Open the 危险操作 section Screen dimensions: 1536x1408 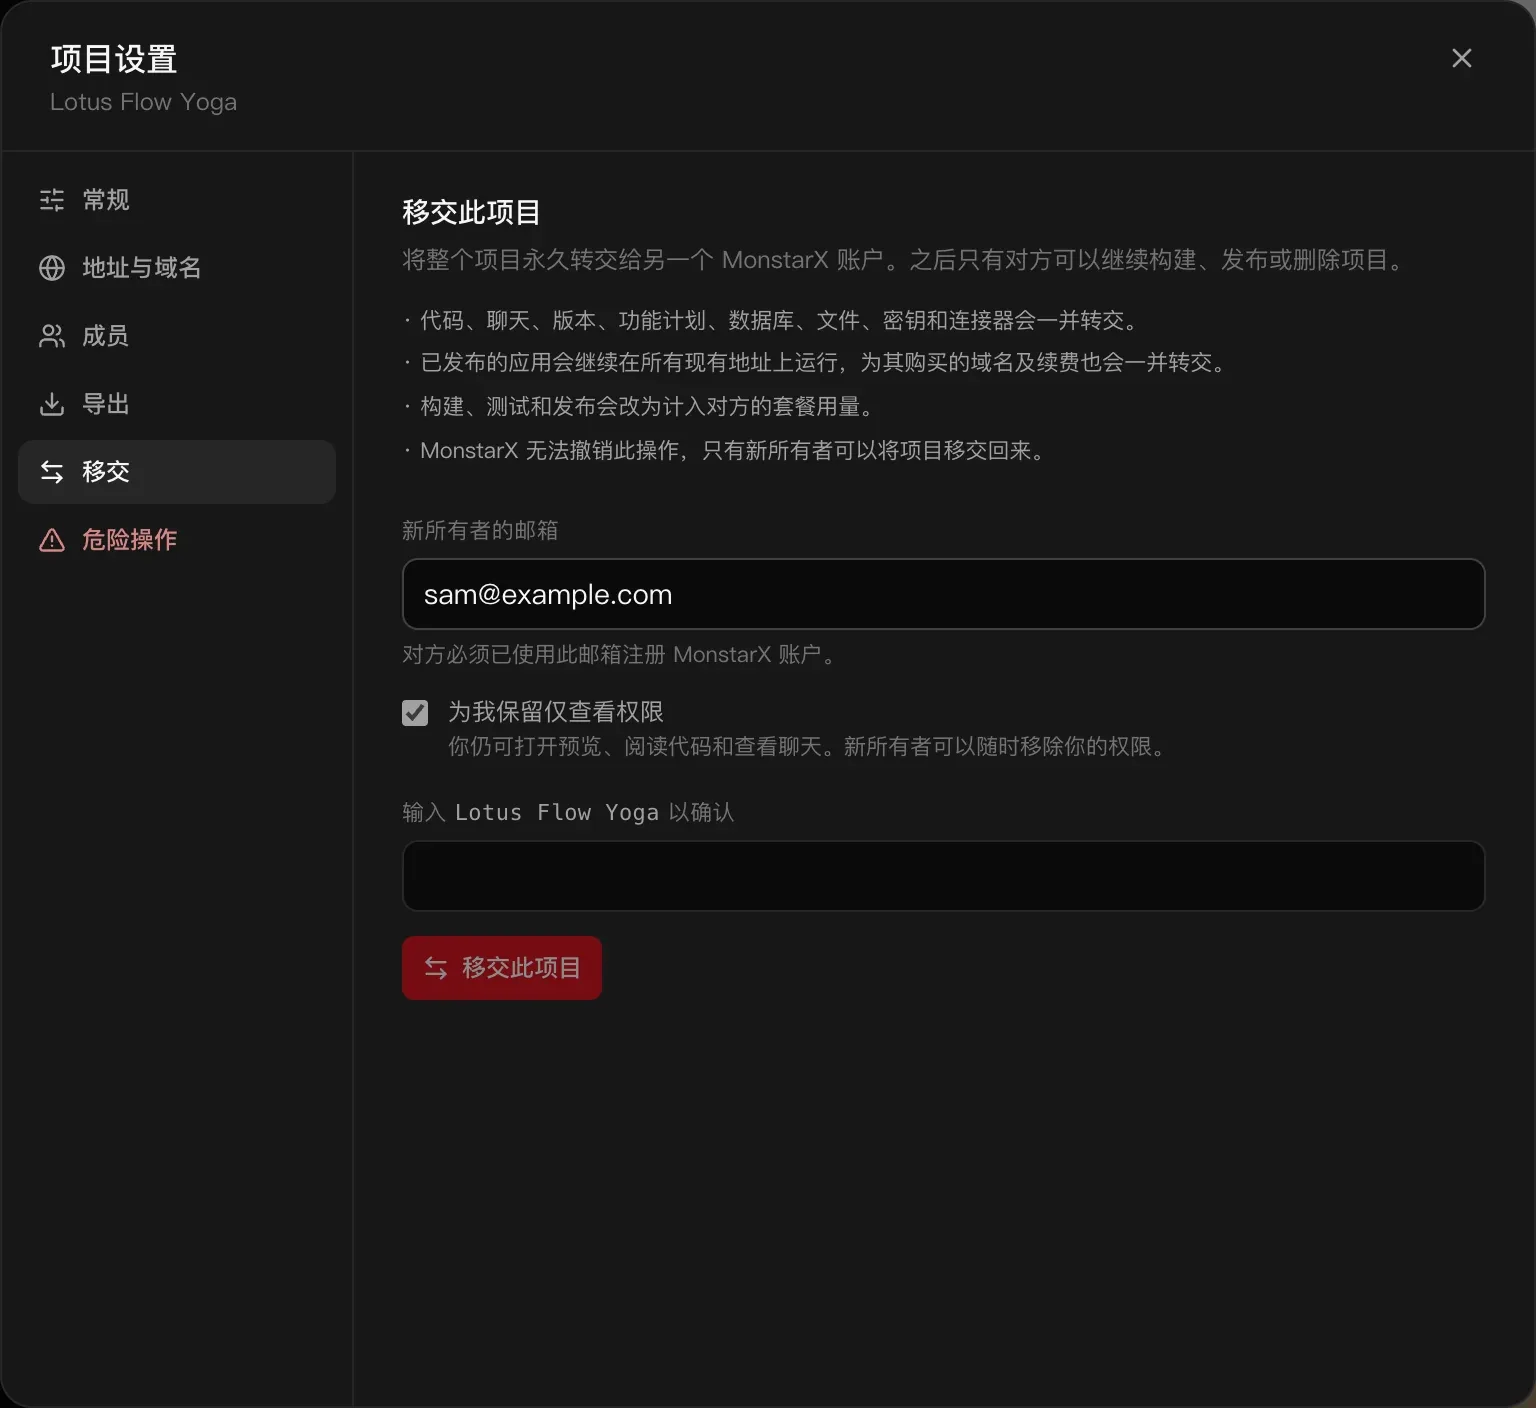coord(177,540)
